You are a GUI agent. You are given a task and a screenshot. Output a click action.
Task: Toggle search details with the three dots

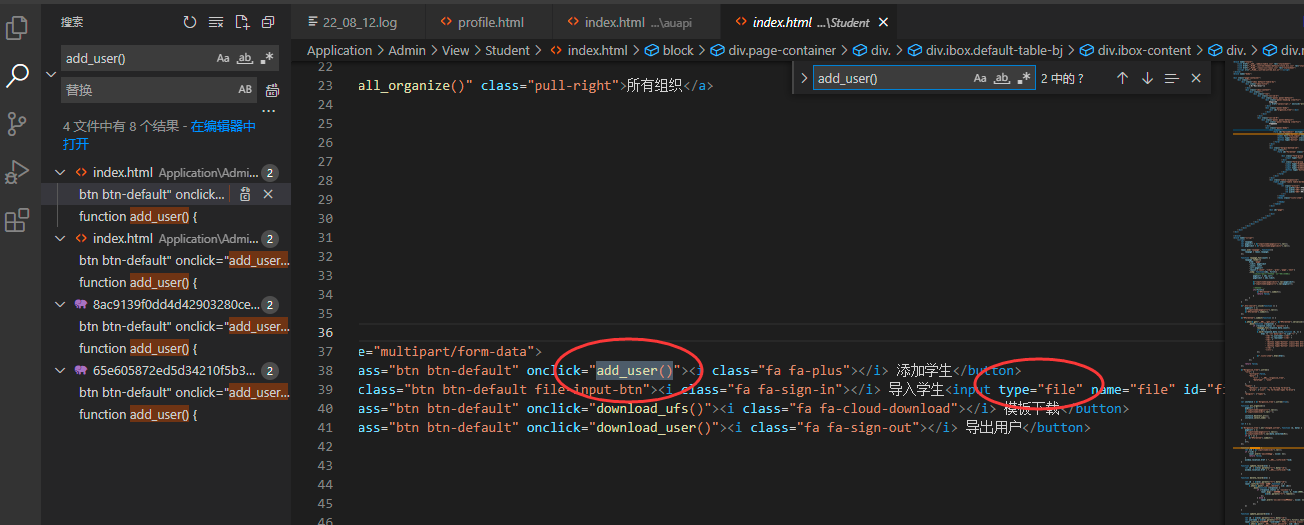pyautogui.click(x=268, y=111)
